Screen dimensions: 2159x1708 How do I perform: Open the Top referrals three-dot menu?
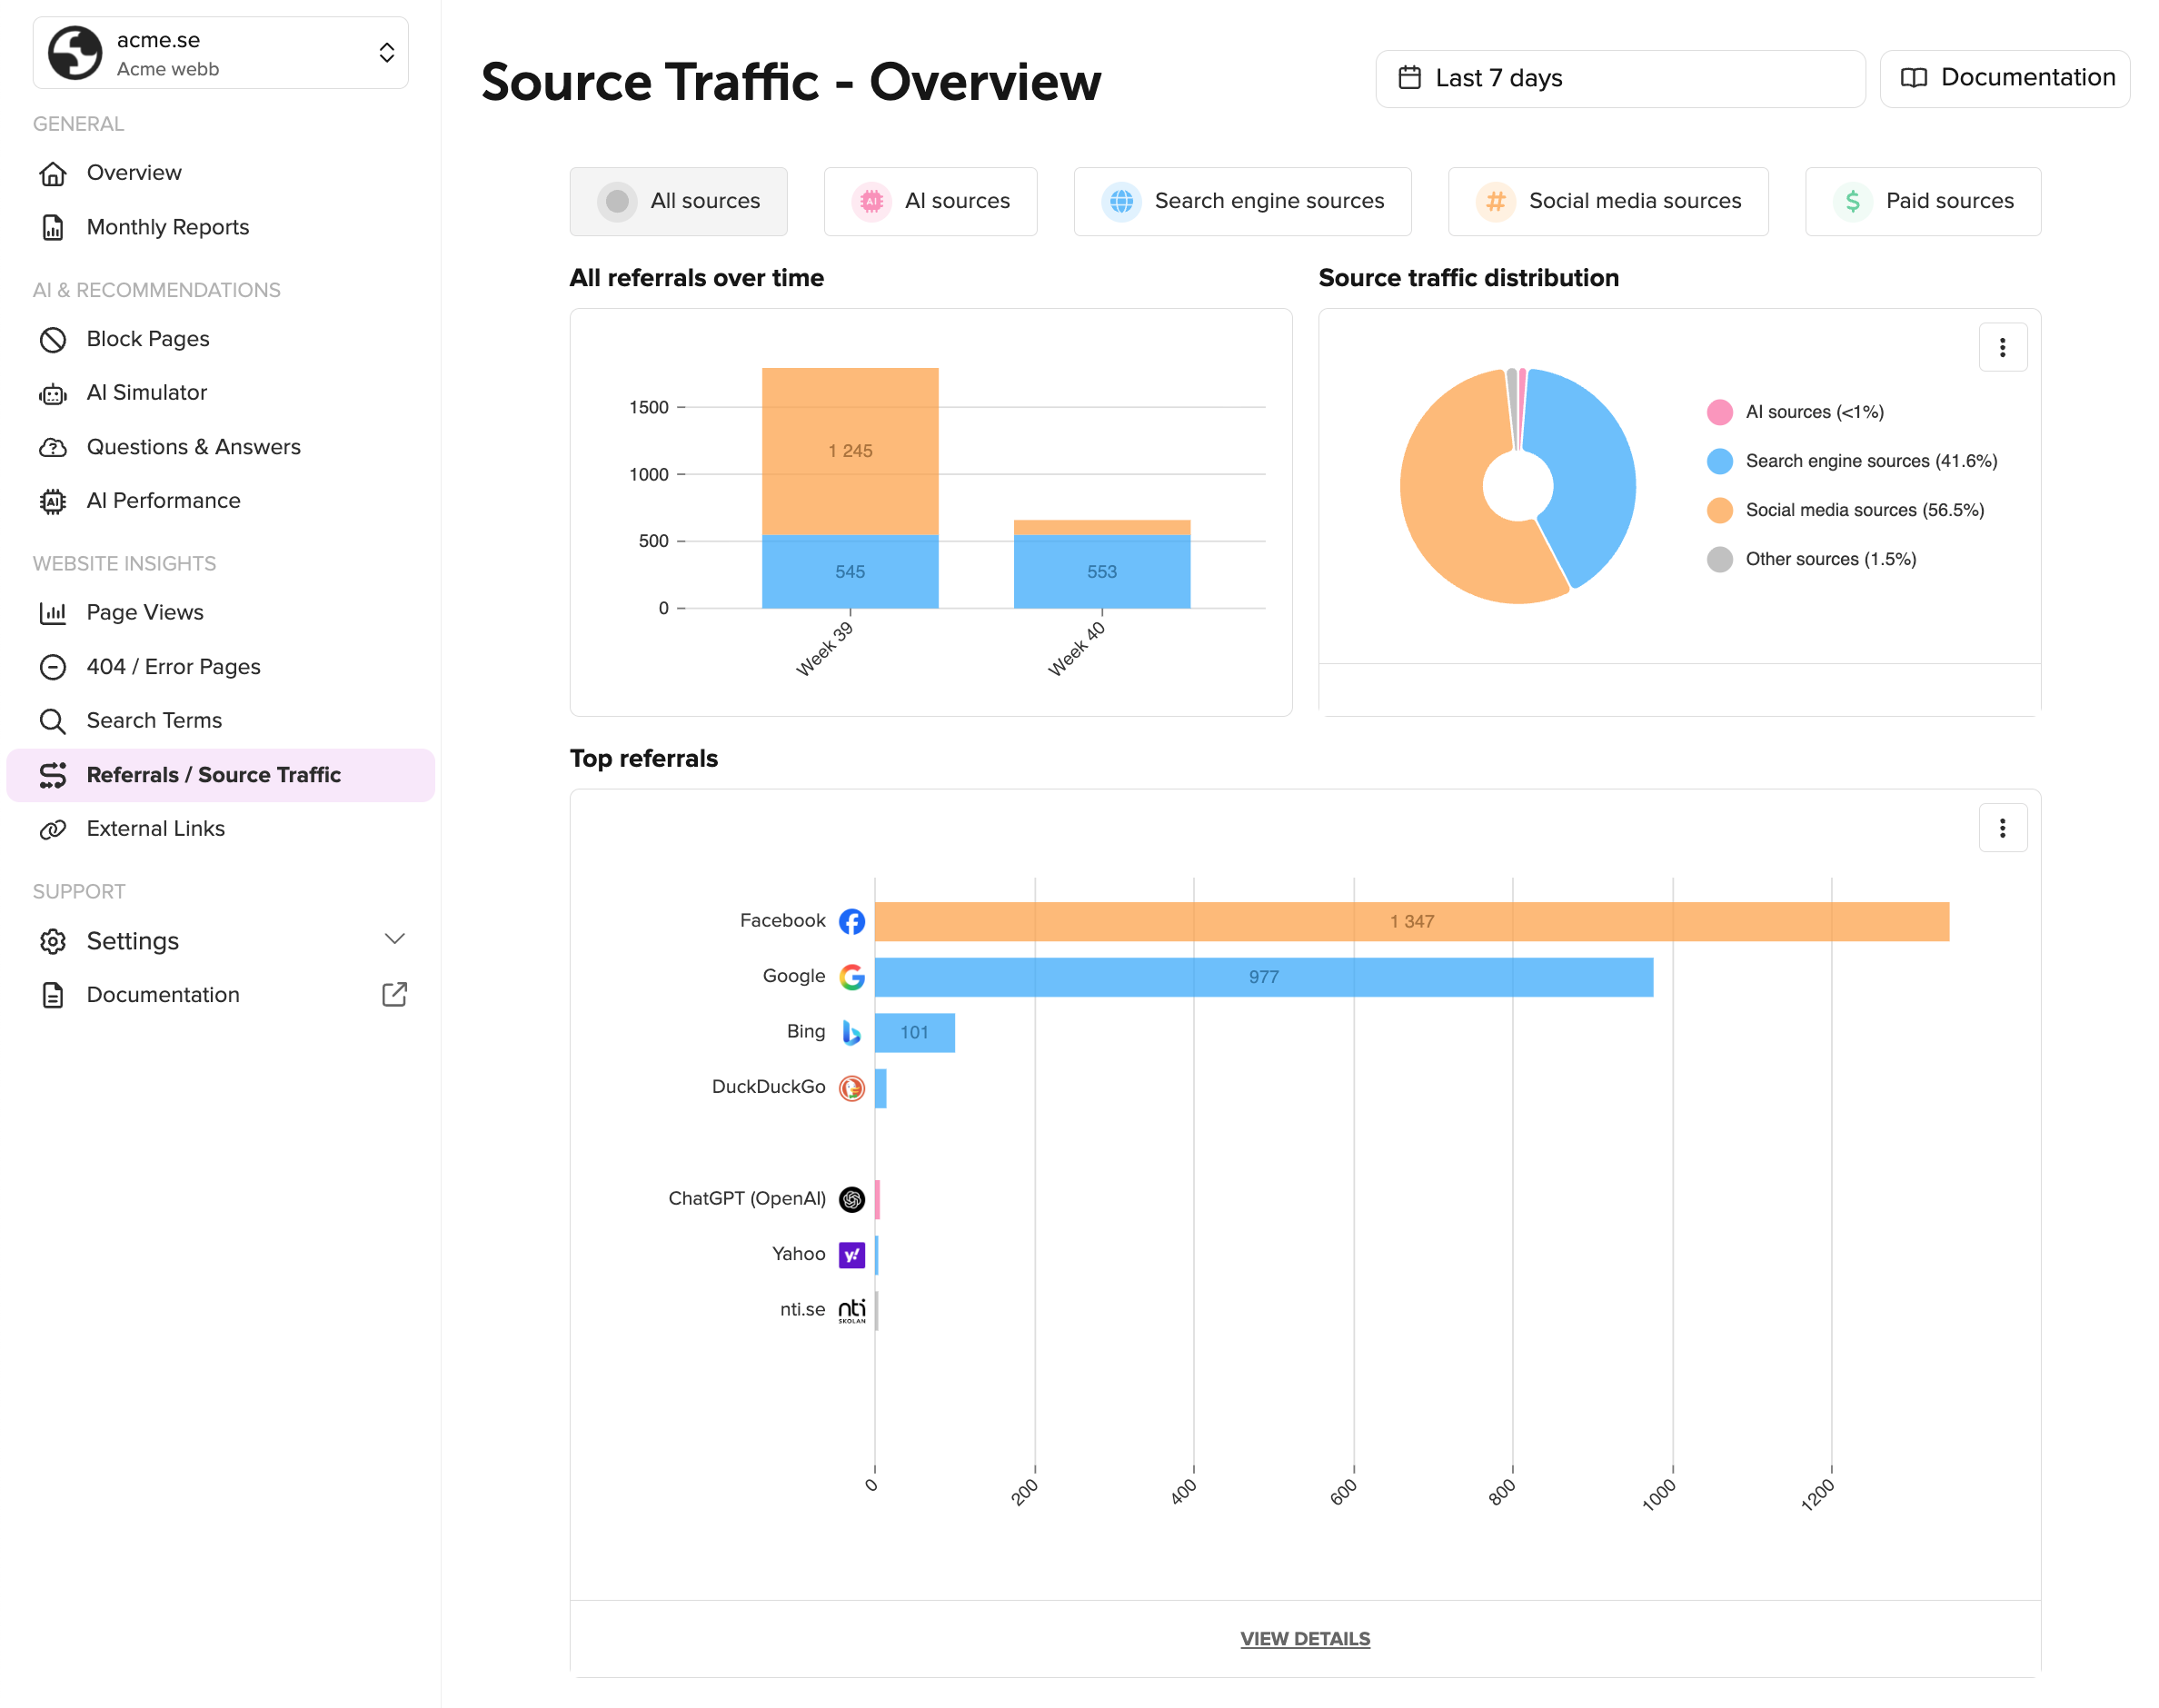[2002, 828]
